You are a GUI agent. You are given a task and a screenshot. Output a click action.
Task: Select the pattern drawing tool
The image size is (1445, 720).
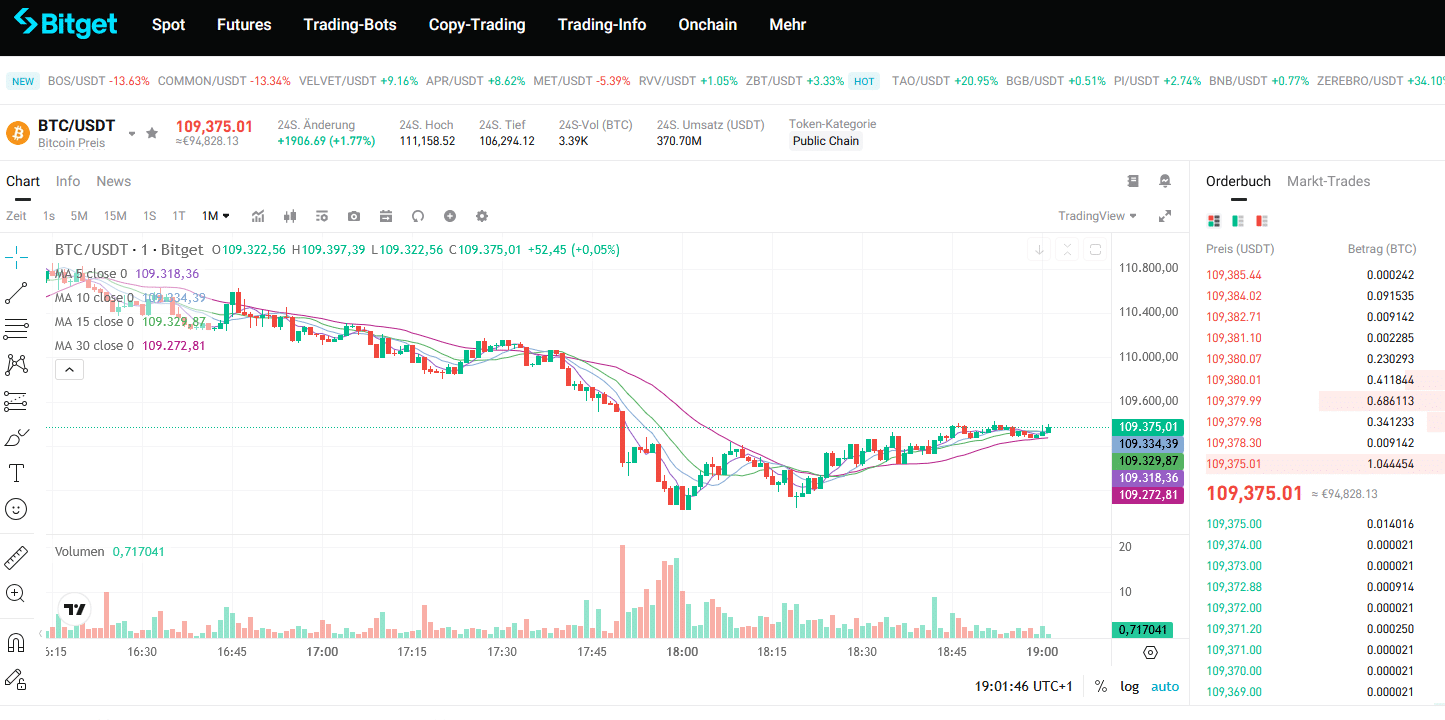coord(16,364)
